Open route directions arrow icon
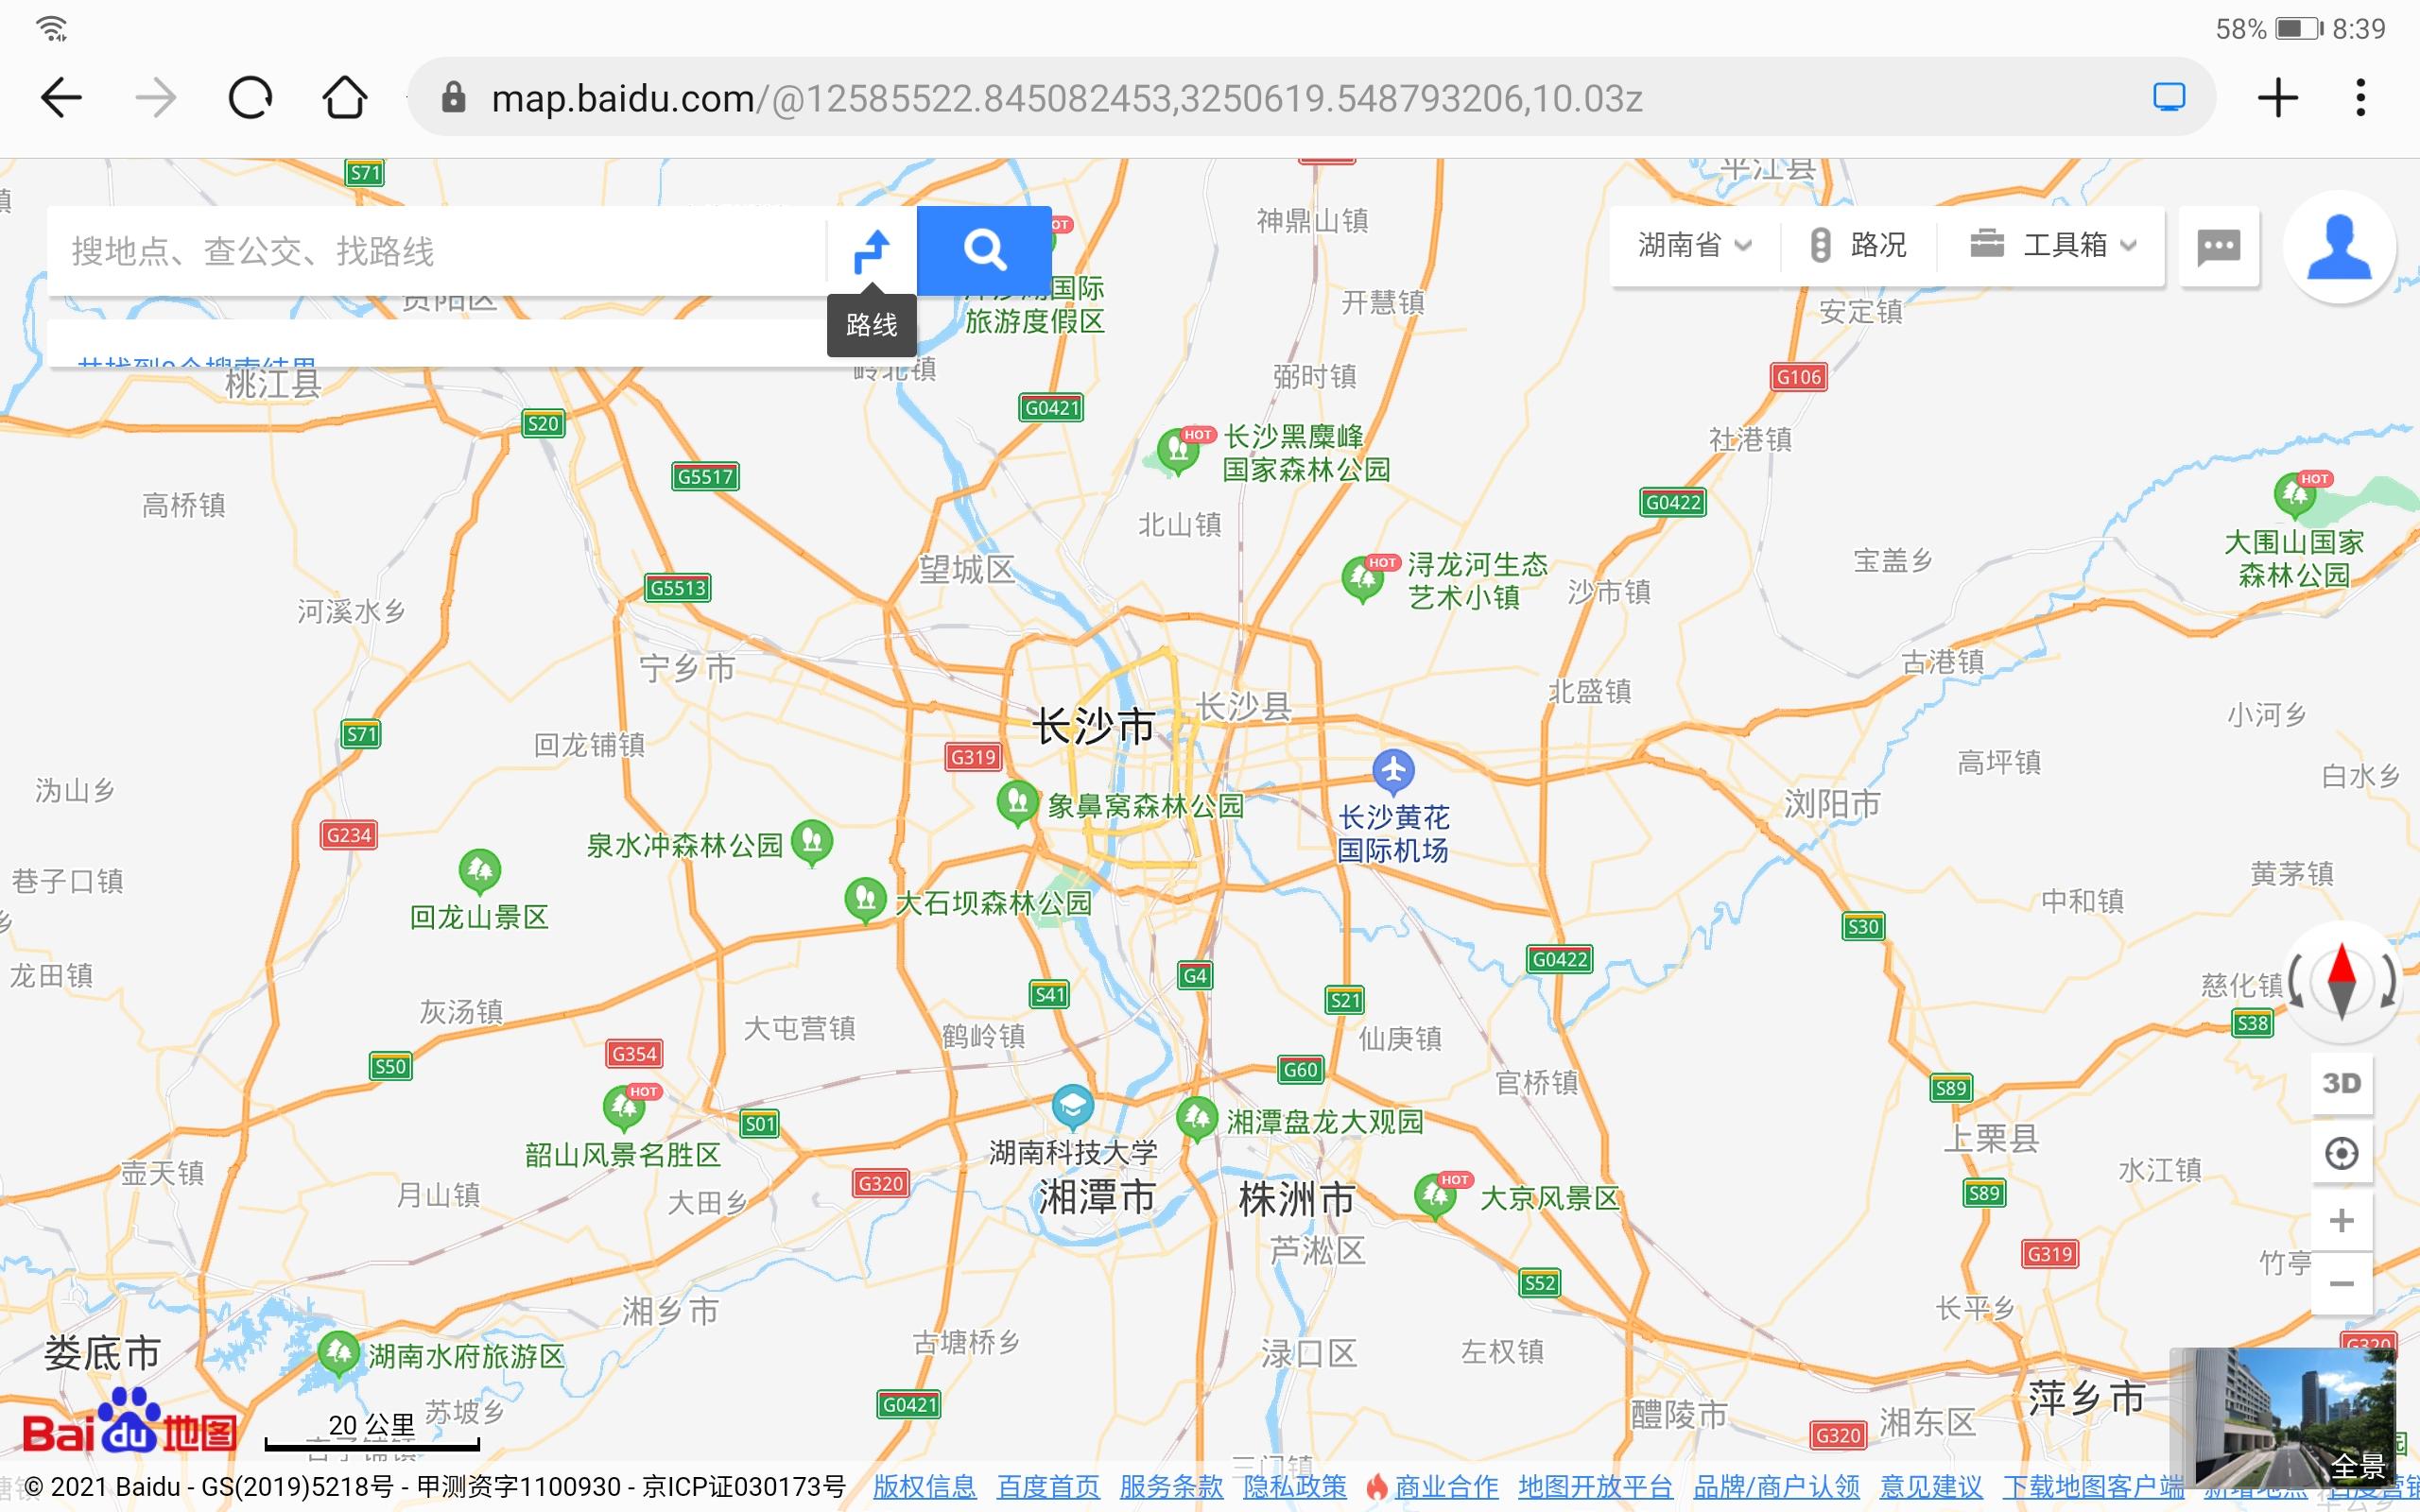Image resolution: width=2420 pixels, height=1512 pixels. point(871,250)
